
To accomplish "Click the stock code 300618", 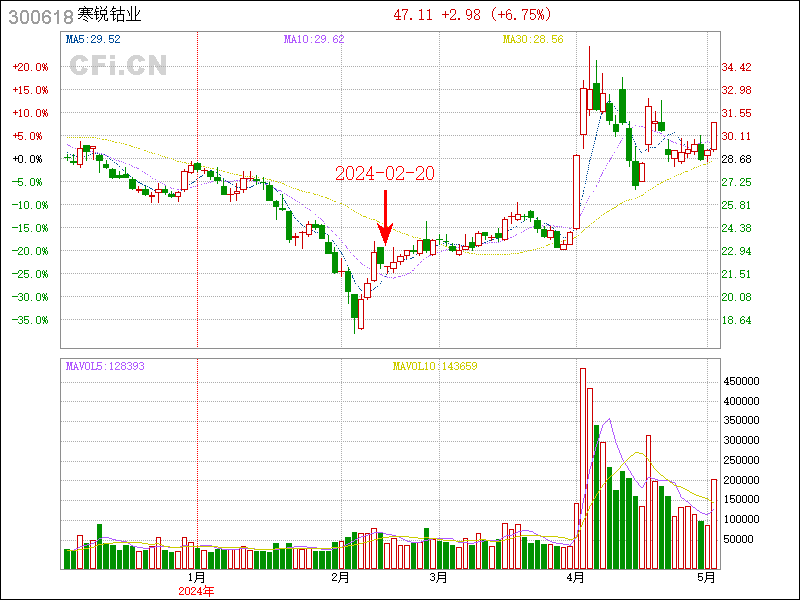I will click(x=38, y=16).
